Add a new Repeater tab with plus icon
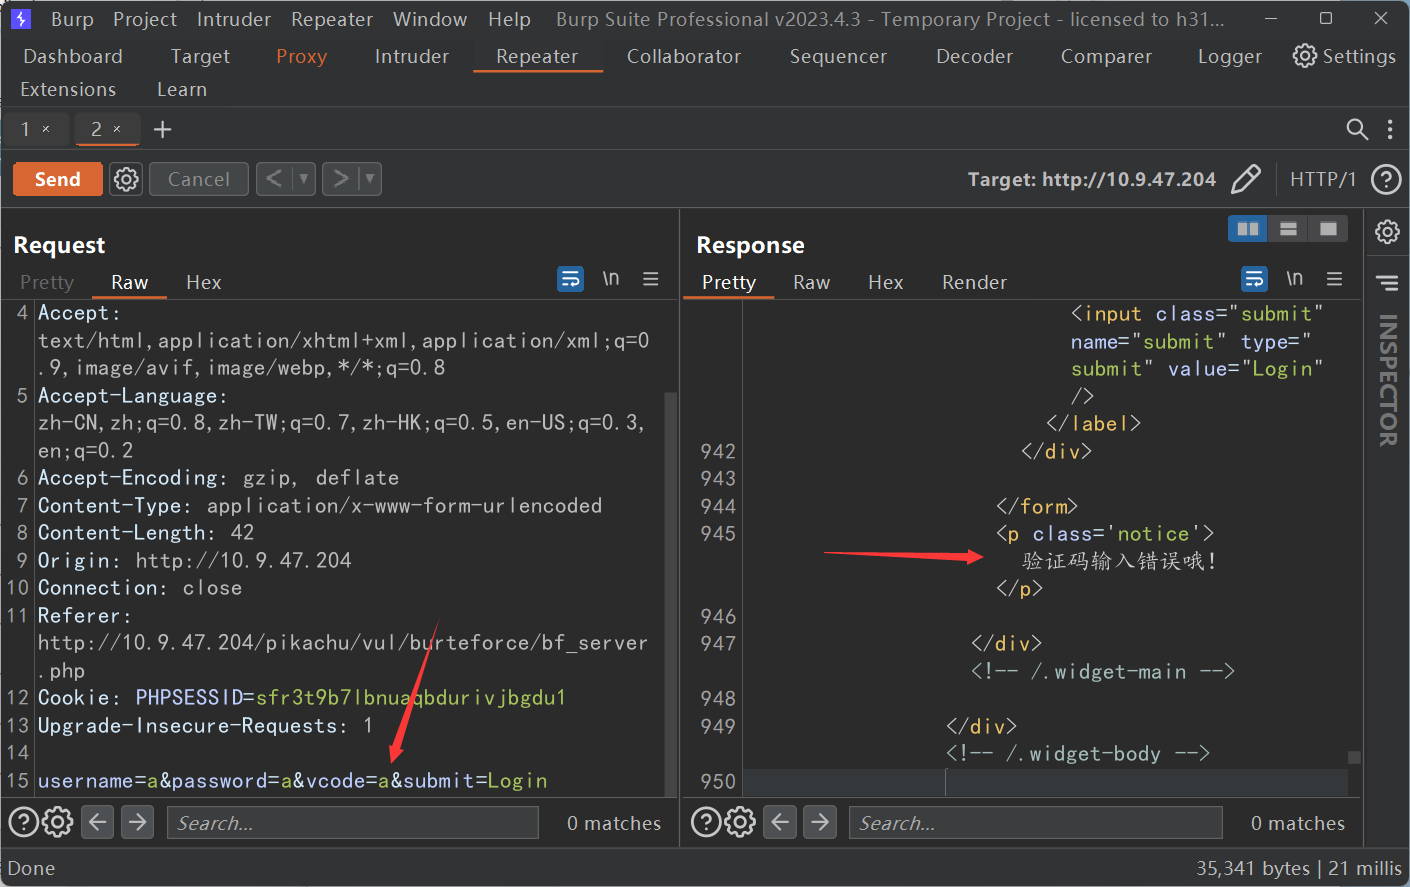1410x887 pixels. (x=163, y=129)
